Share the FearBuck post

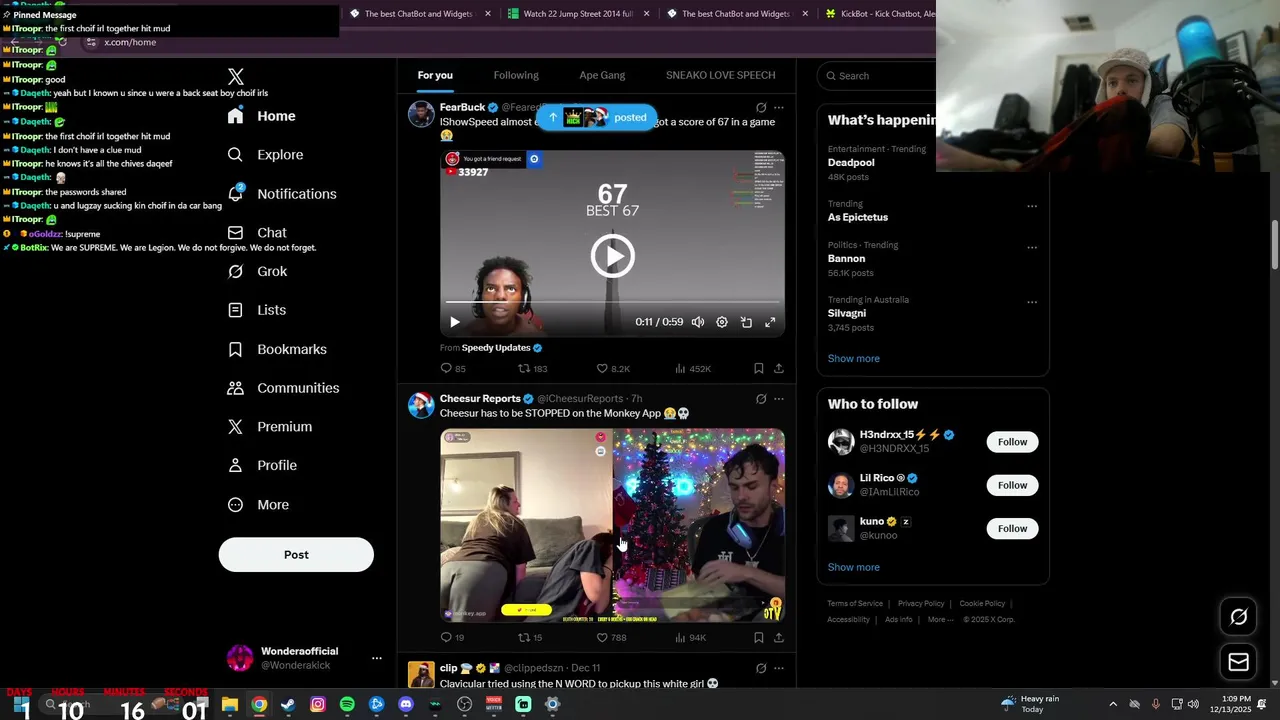click(x=779, y=369)
